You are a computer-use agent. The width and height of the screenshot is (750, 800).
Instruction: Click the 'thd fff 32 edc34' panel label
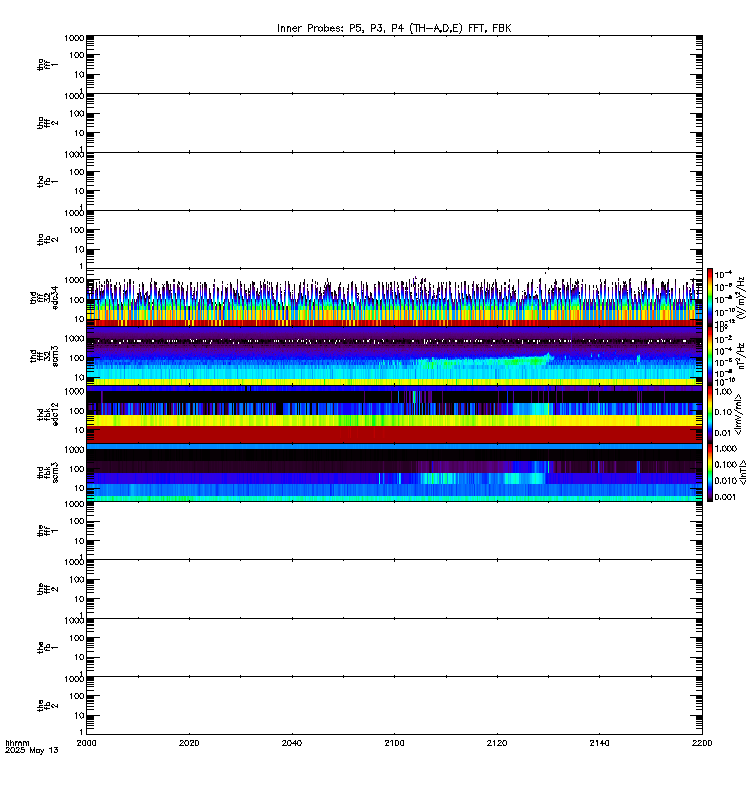[x=44, y=298]
